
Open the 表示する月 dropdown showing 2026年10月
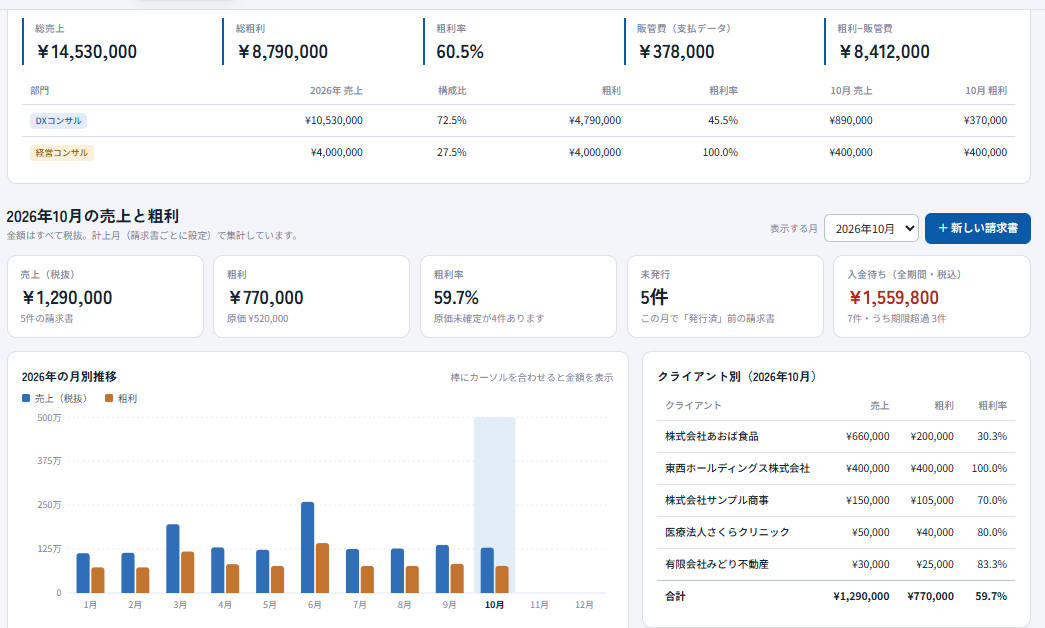point(871,228)
